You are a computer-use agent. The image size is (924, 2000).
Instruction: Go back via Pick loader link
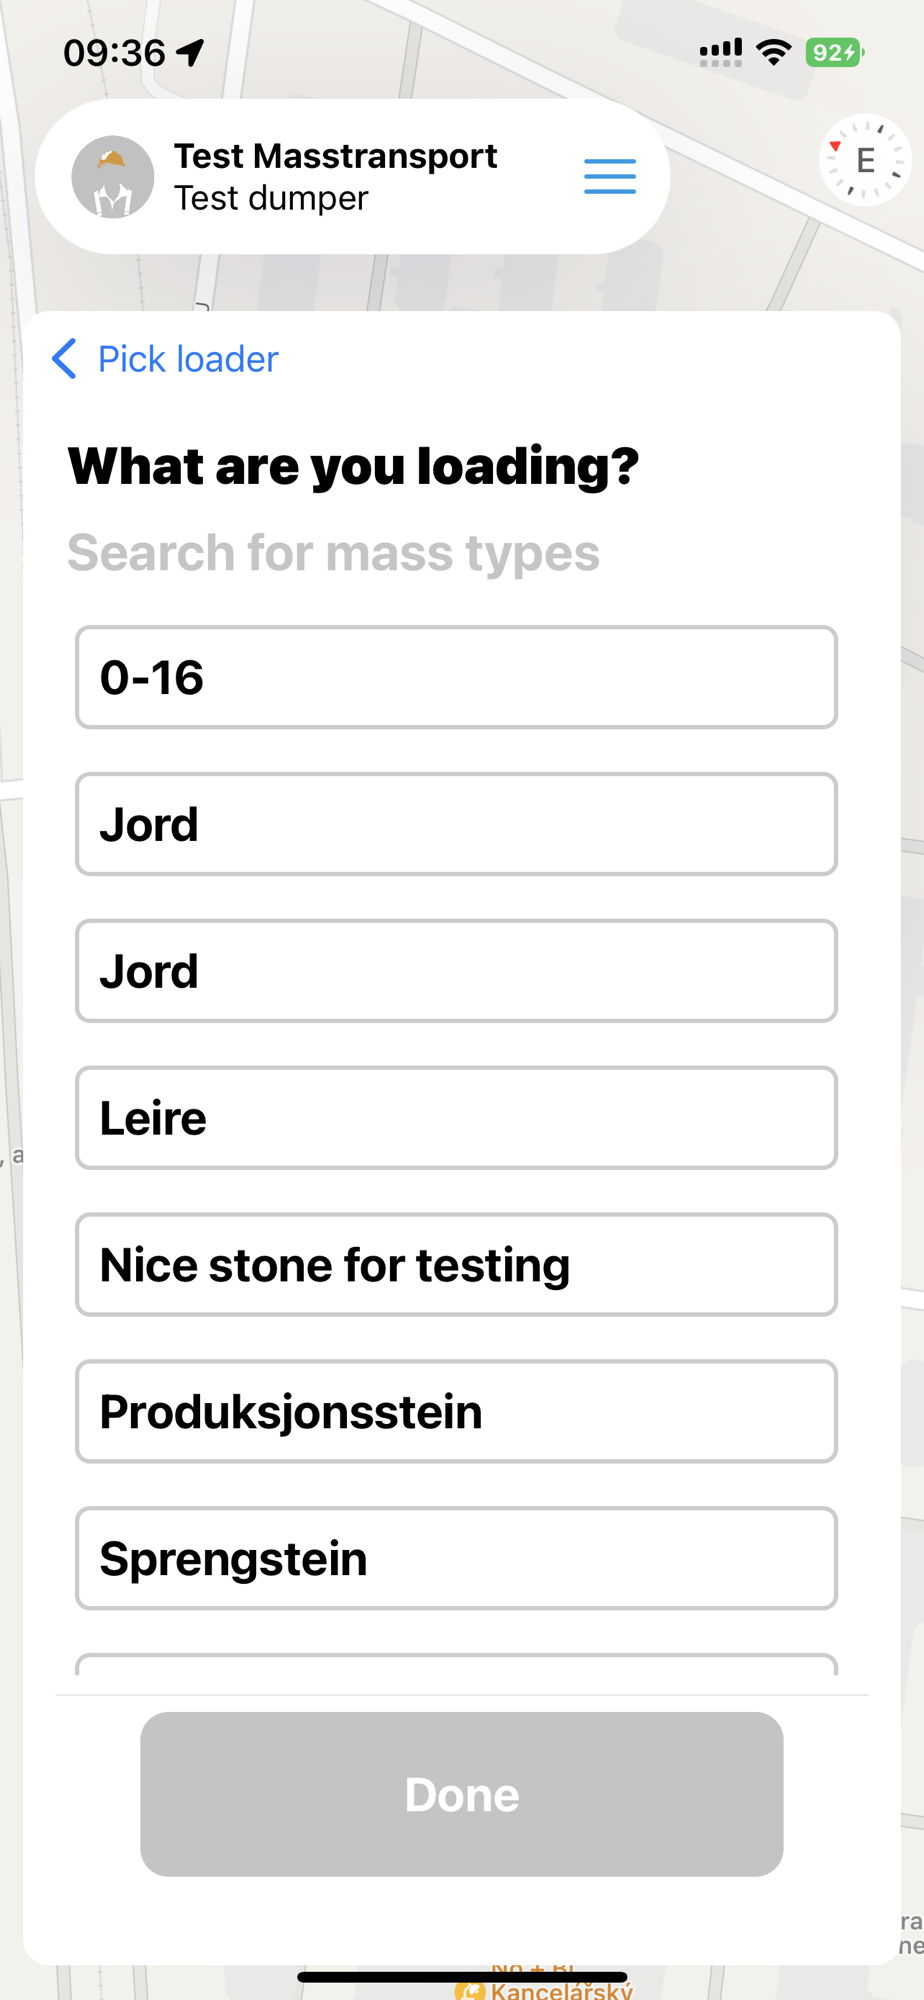pyautogui.click(x=166, y=359)
